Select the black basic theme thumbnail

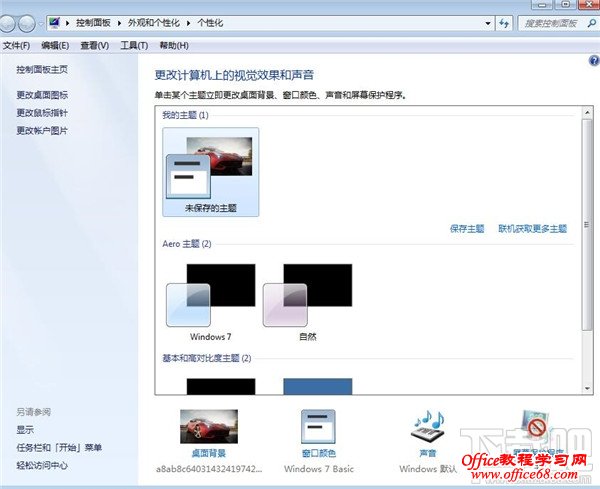tap(221, 386)
